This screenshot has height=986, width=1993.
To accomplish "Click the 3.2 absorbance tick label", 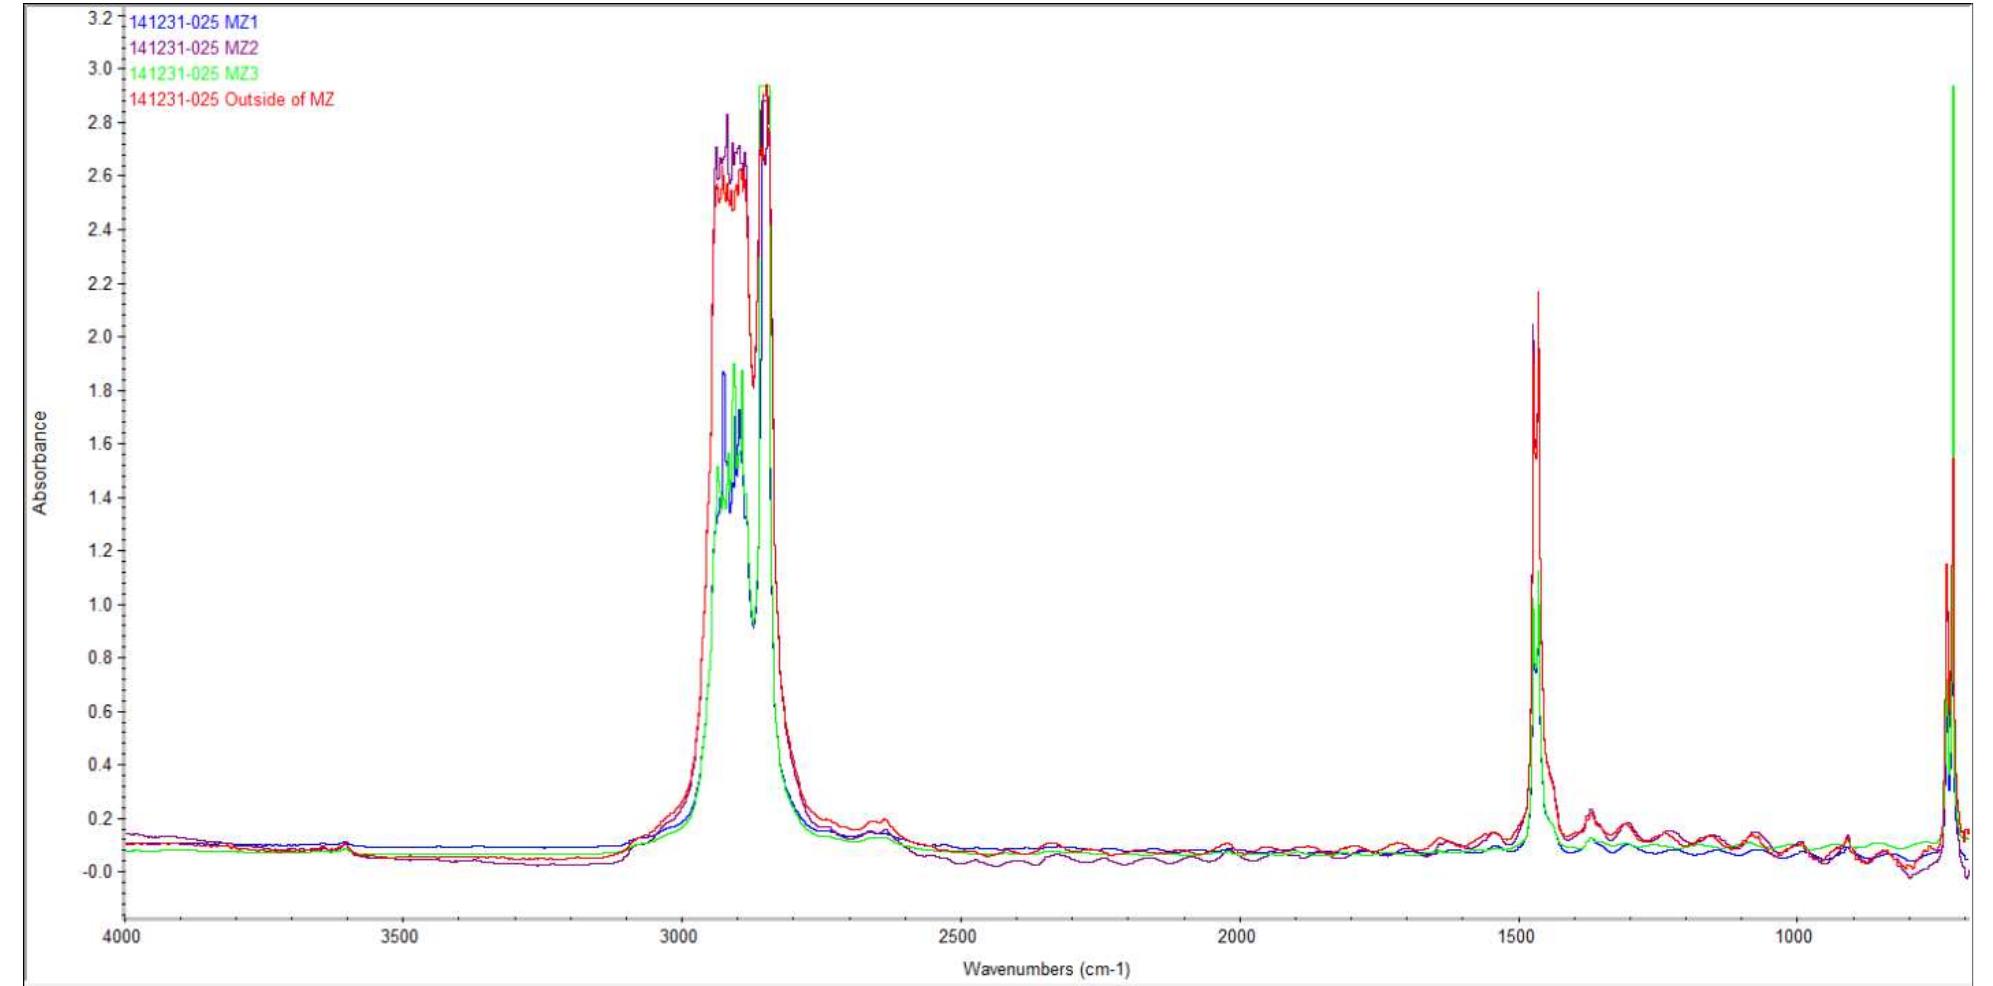I will pos(100,17).
